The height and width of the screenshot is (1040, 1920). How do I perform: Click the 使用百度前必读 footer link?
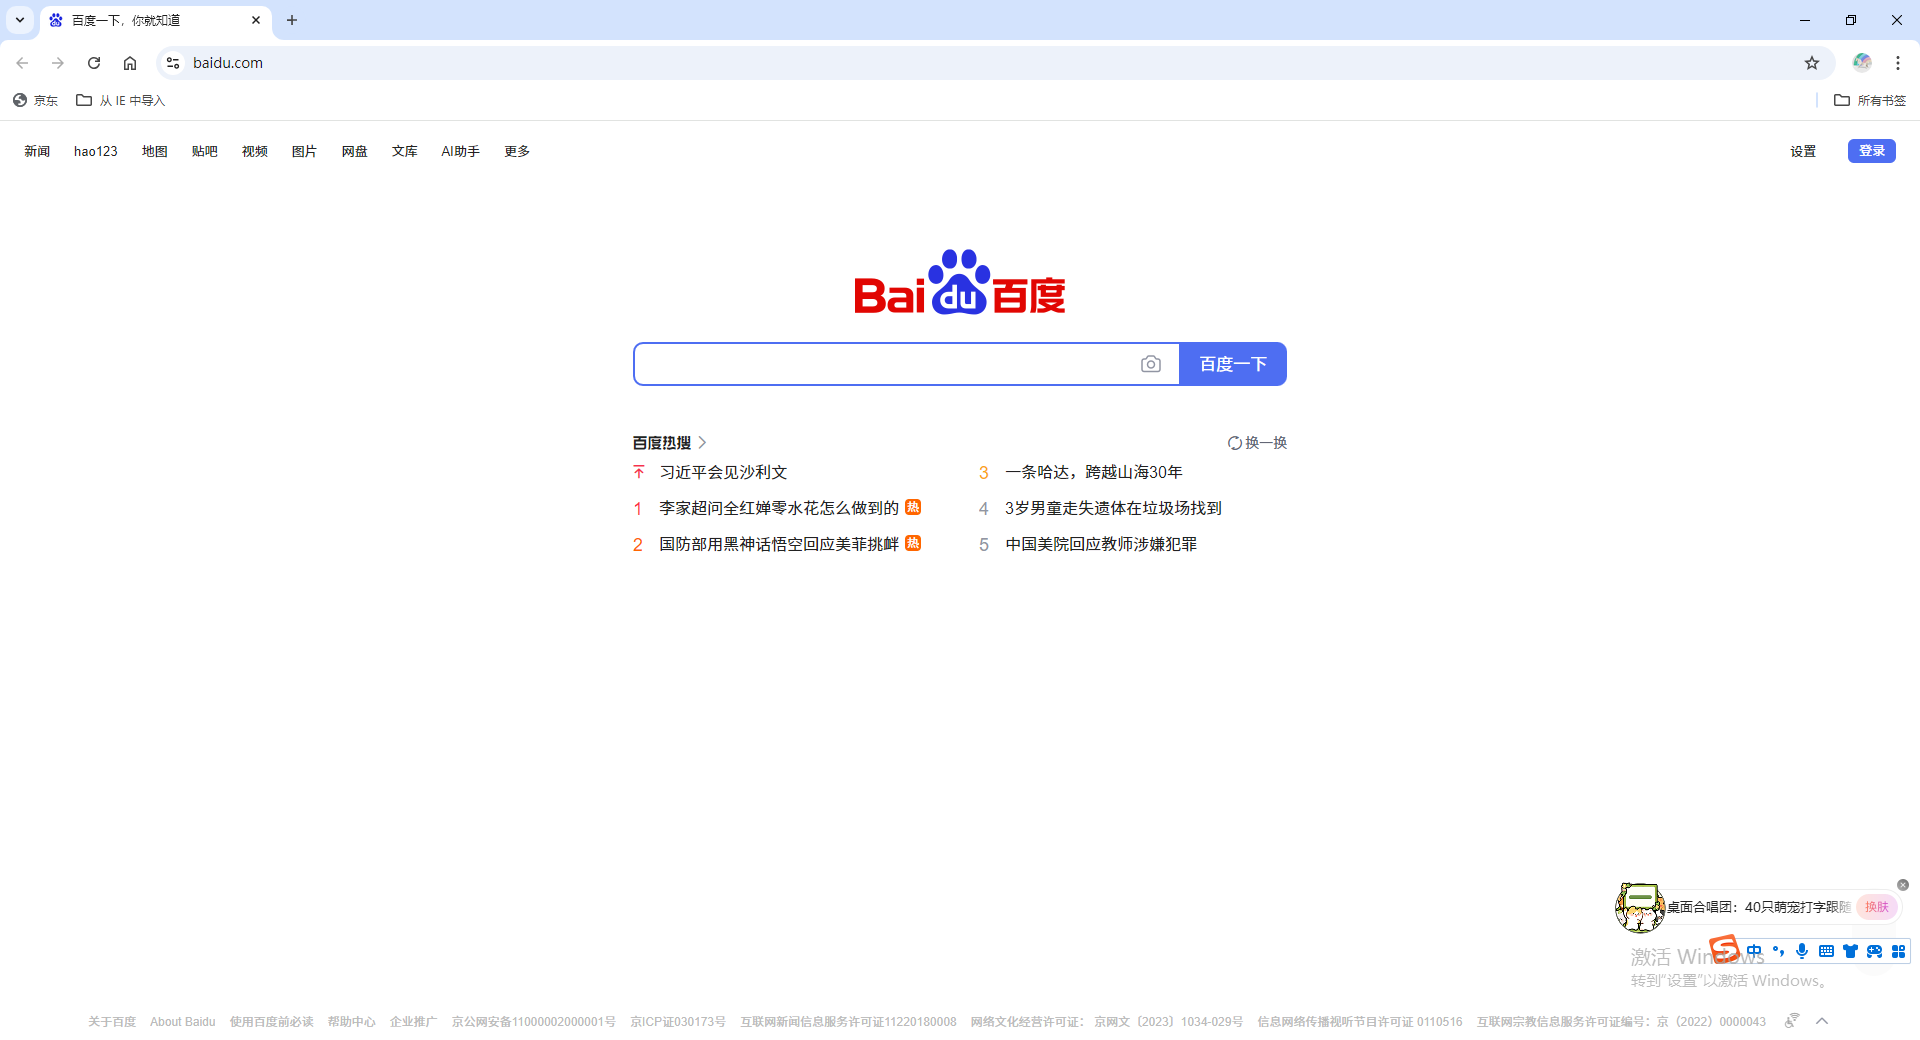pos(272,1022)
